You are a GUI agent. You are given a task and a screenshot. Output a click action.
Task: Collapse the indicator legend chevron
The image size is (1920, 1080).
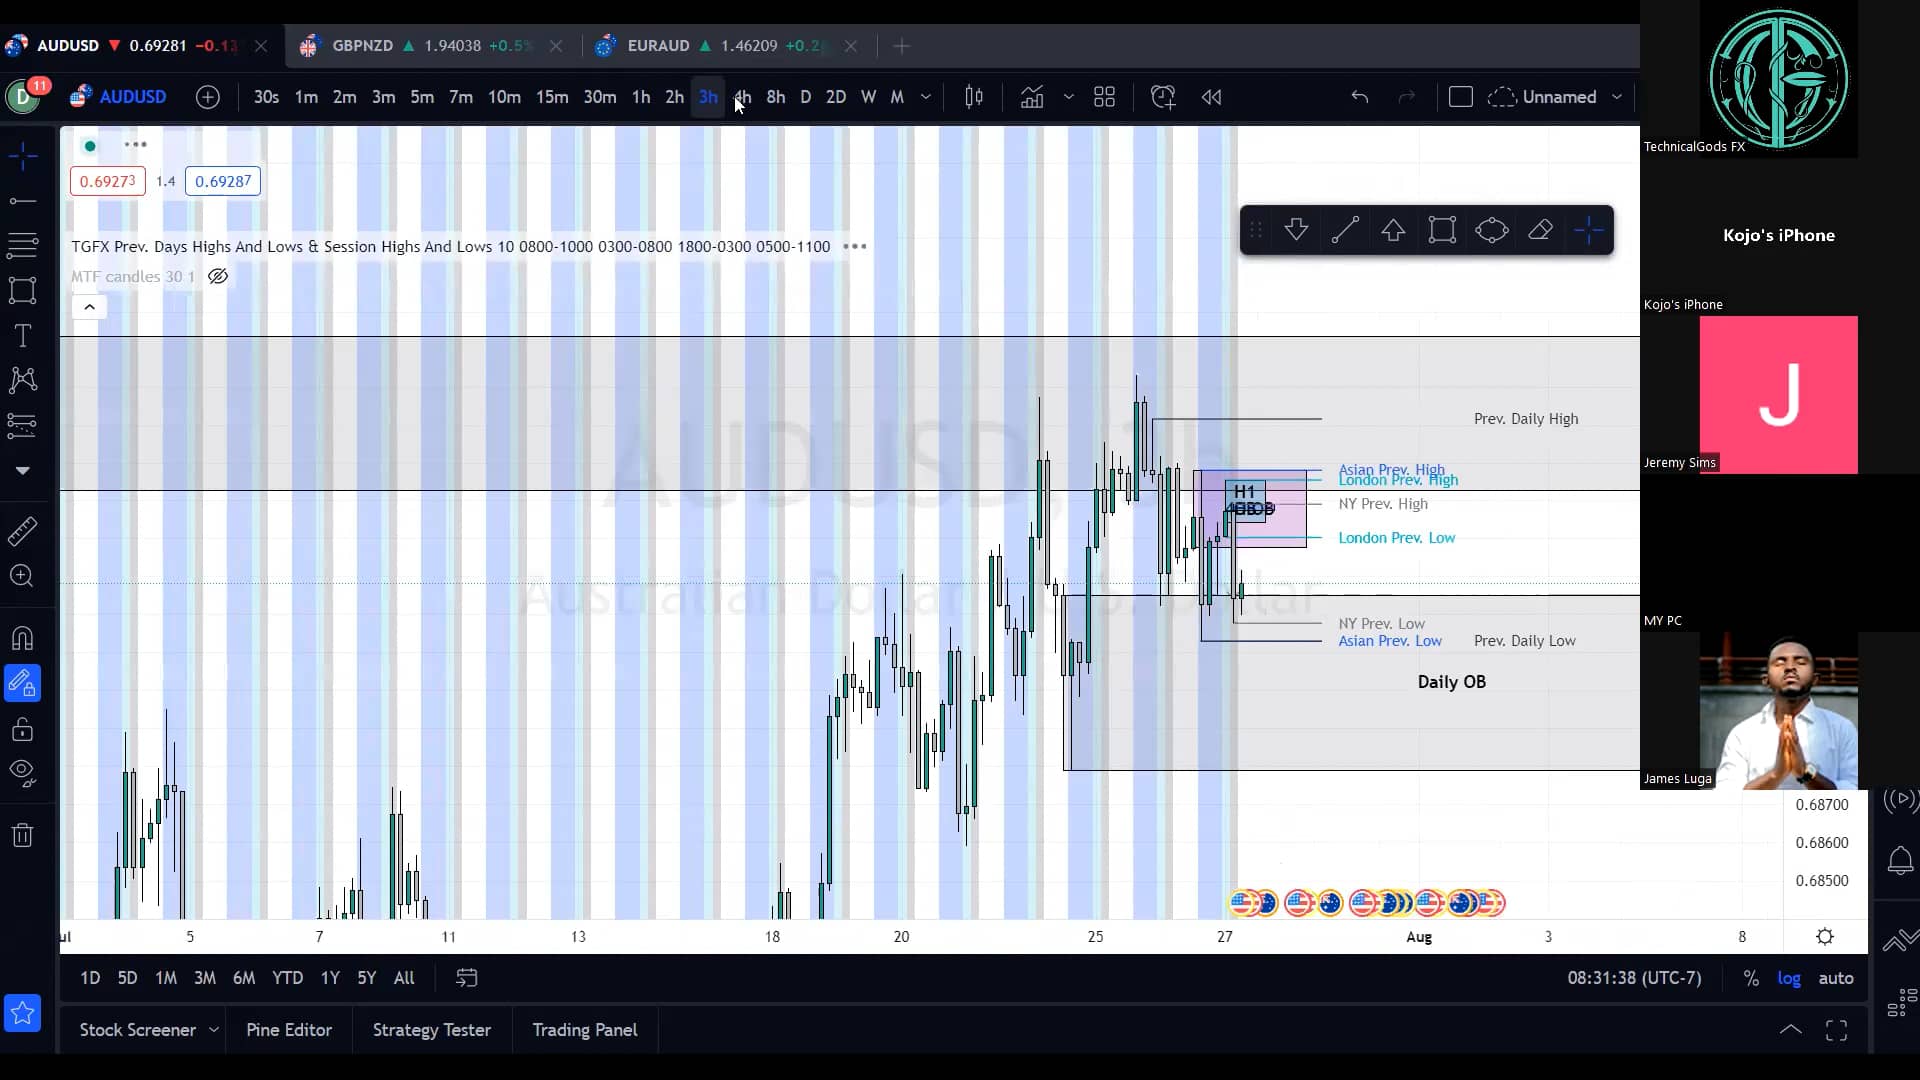(89, 307)
